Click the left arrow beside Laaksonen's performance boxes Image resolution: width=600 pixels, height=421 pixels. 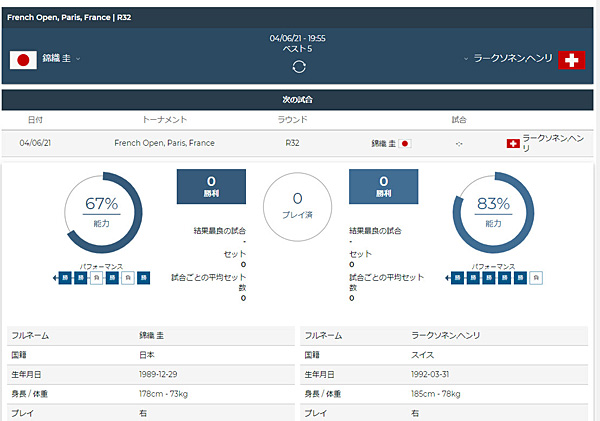click(x=448, y=278)
